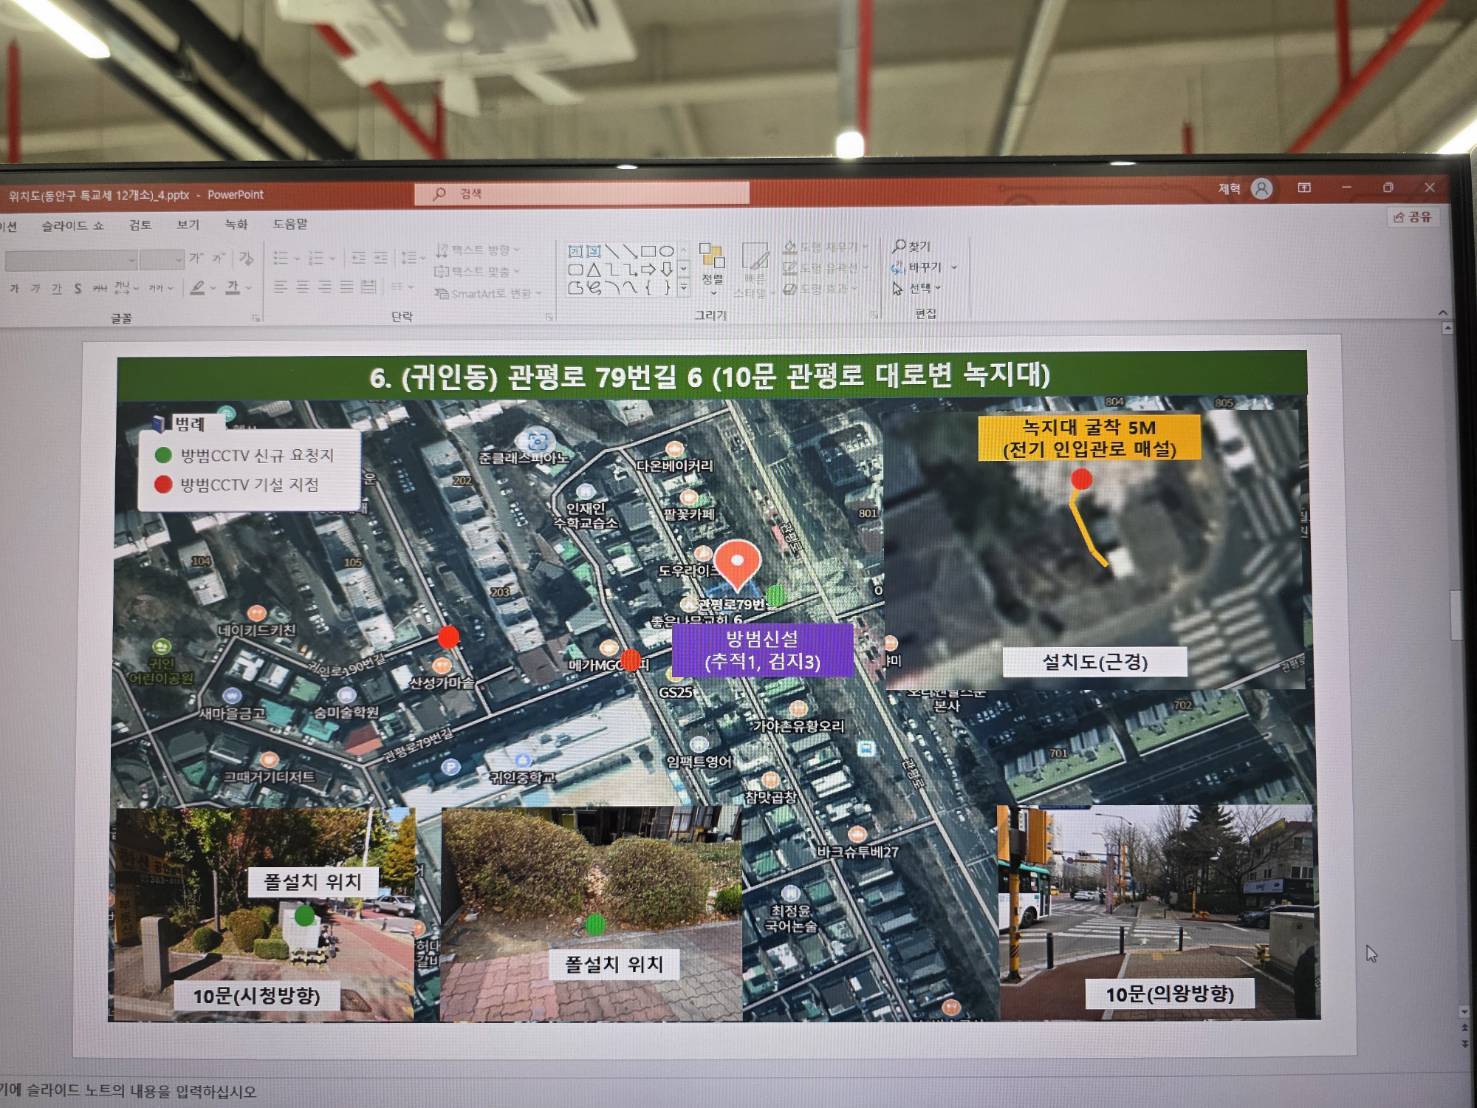
Task: Select the text box shape in shapes gallery
Action: (575, 251)
